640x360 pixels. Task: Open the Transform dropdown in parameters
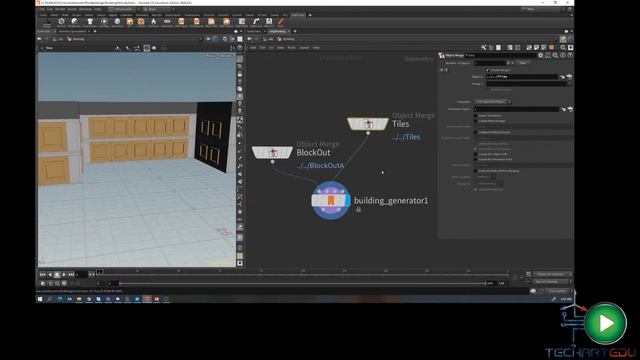pyautogui.click(x=493, y=102)
